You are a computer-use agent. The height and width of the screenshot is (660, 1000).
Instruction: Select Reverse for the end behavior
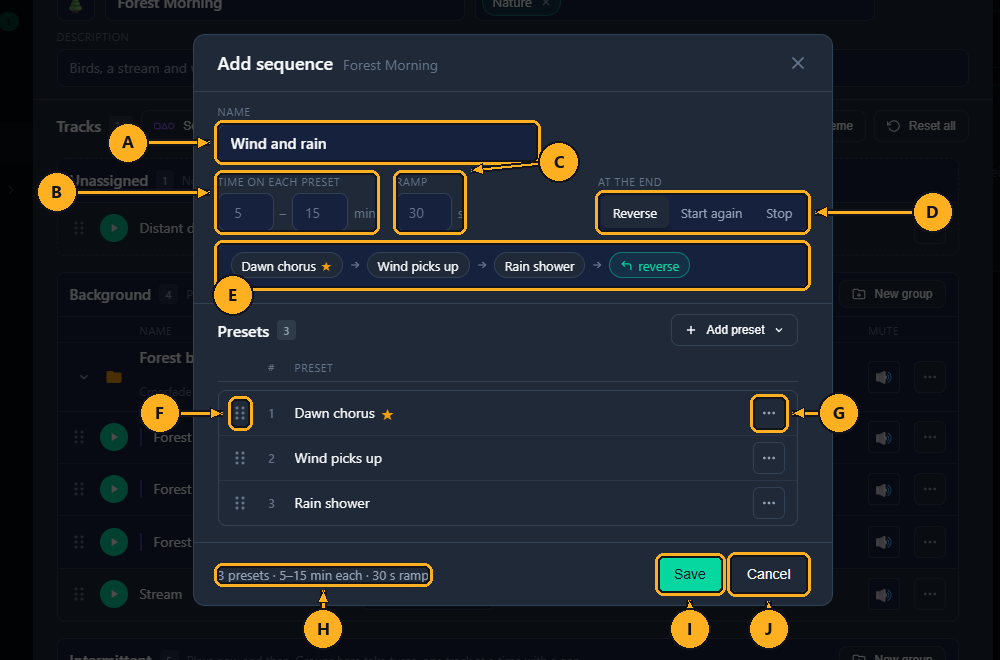tap(635, 214)
